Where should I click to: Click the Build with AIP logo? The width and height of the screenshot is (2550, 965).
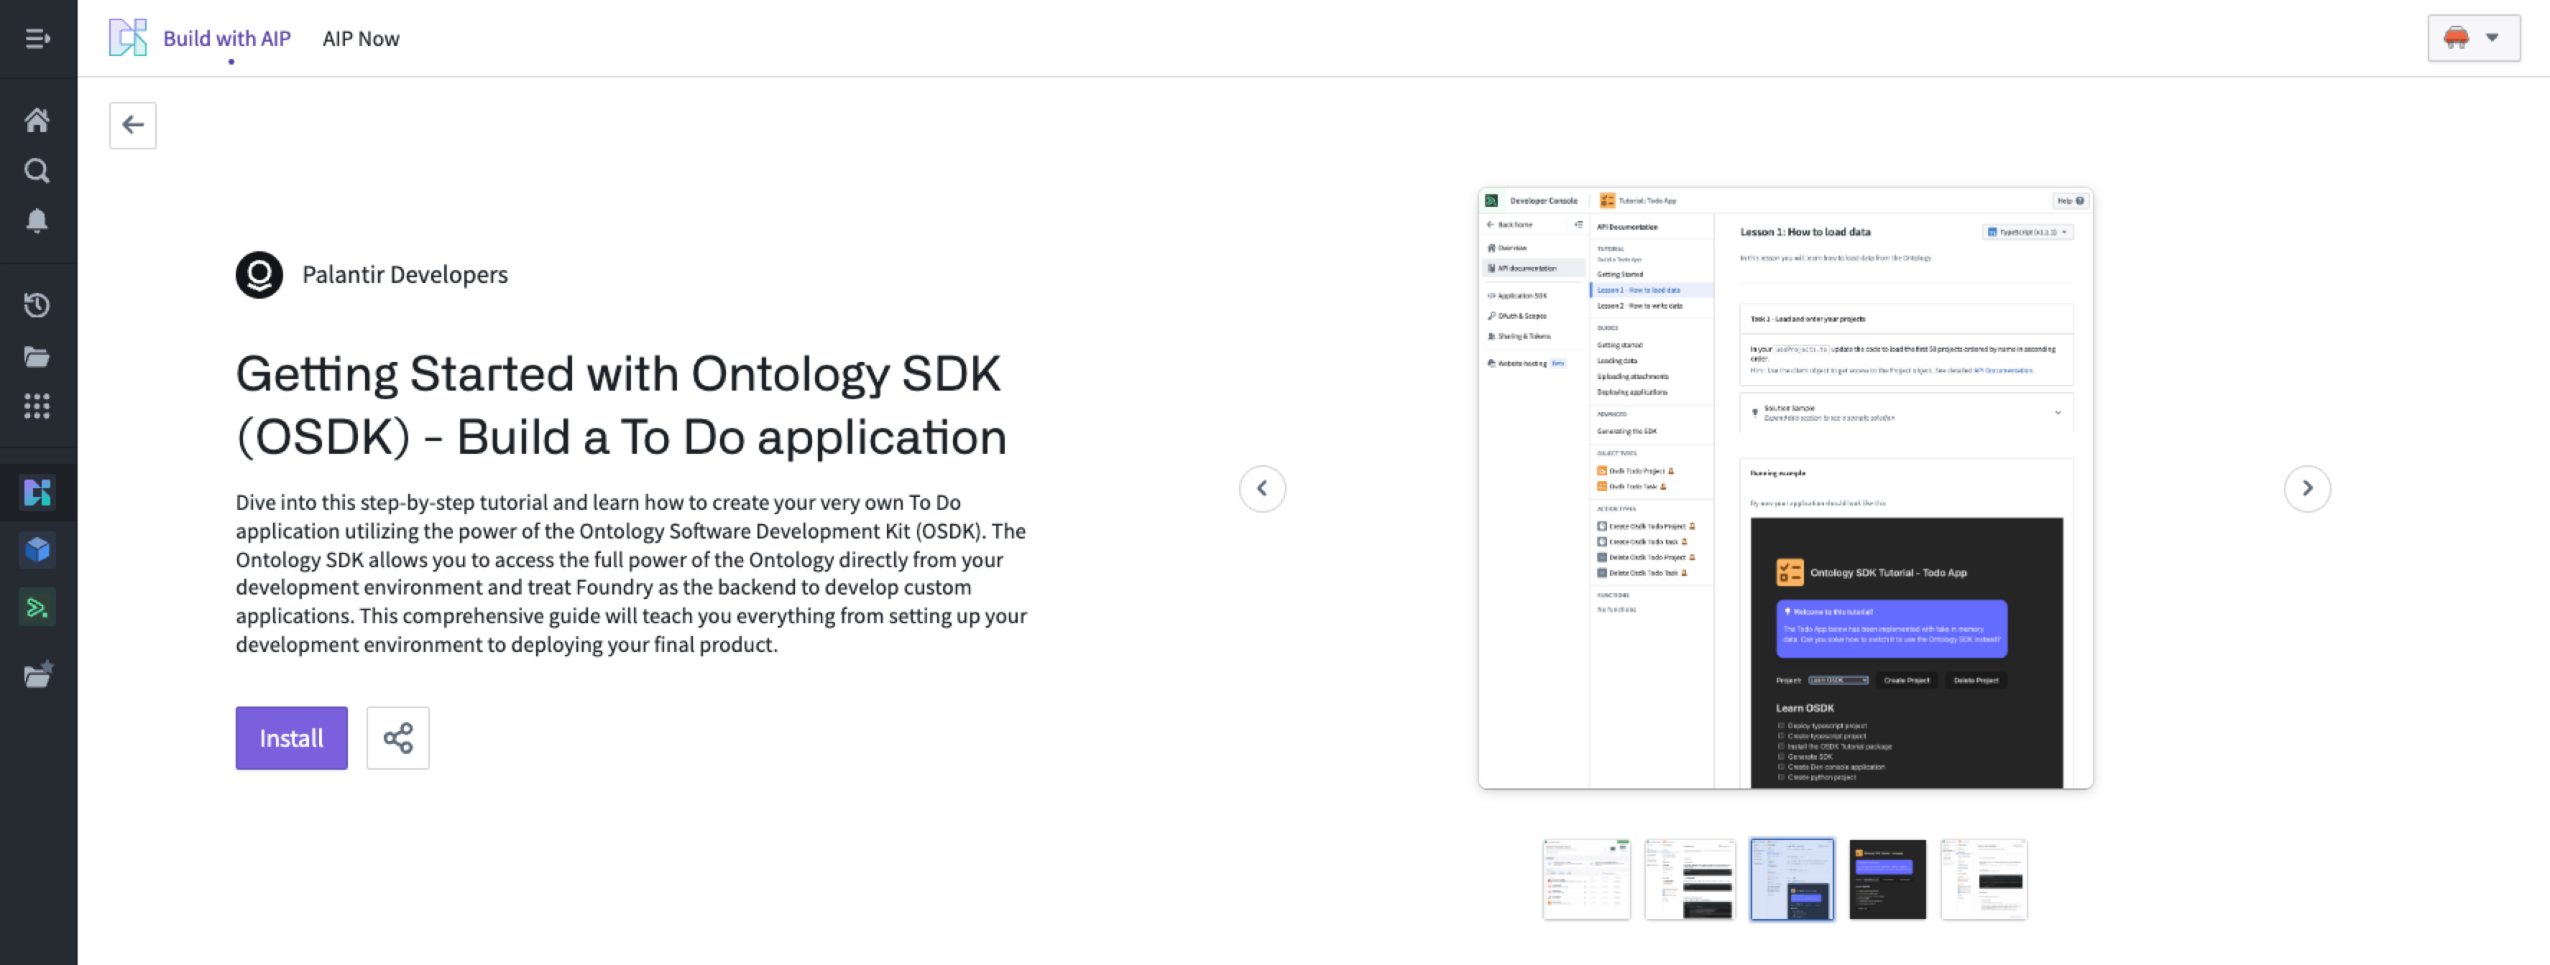coord(128,38)
